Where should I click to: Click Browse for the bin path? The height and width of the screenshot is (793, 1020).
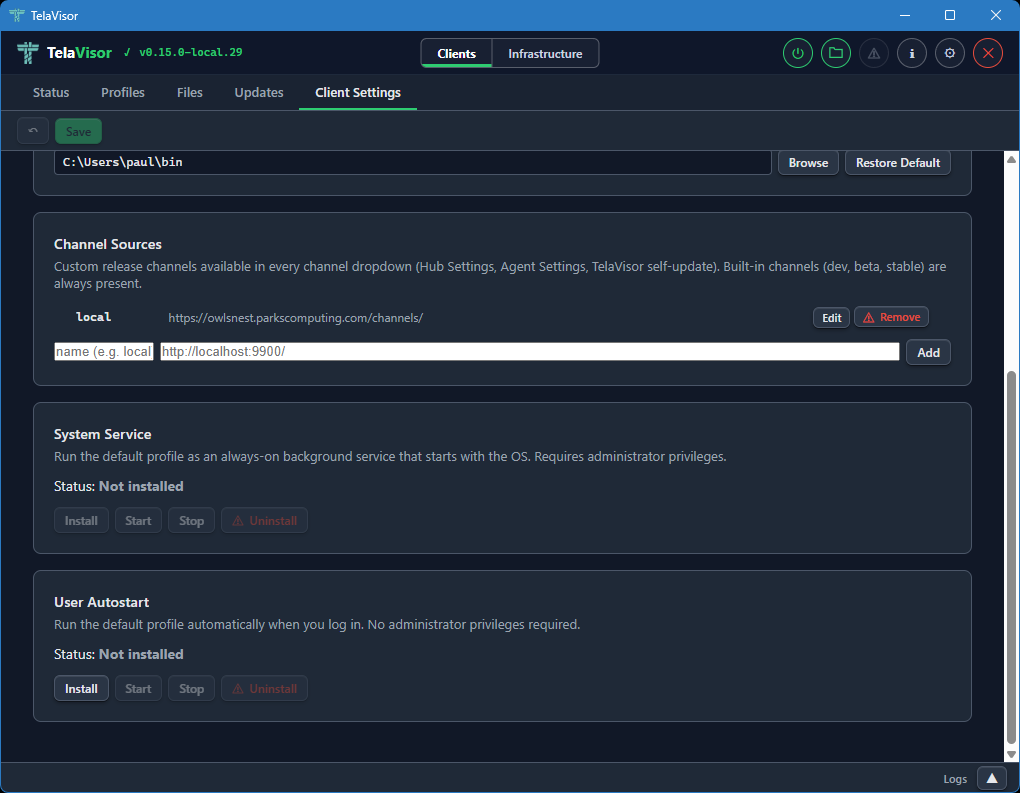[808, 163]
